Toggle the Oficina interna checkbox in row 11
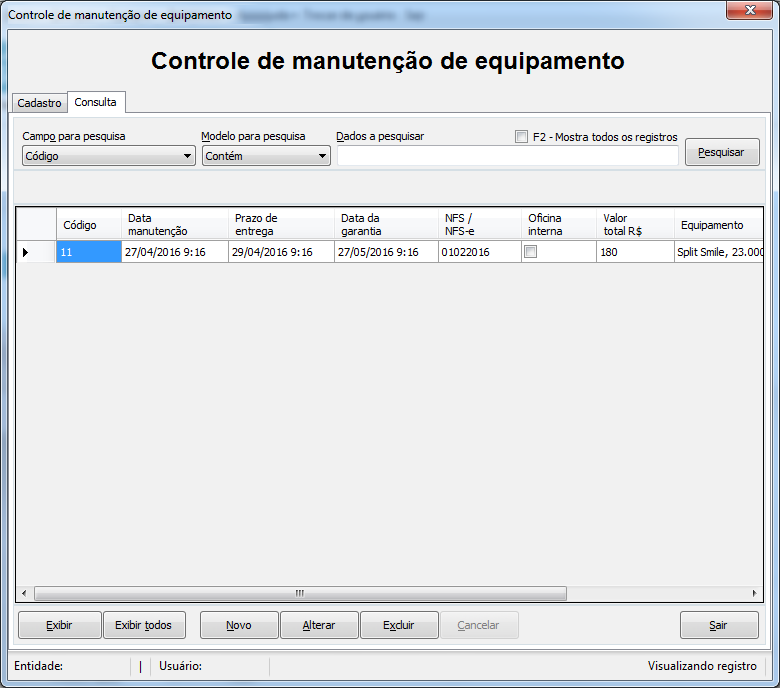Image resolution: width=780 pixels, height=688 pixels. click(x=531, y=252)
